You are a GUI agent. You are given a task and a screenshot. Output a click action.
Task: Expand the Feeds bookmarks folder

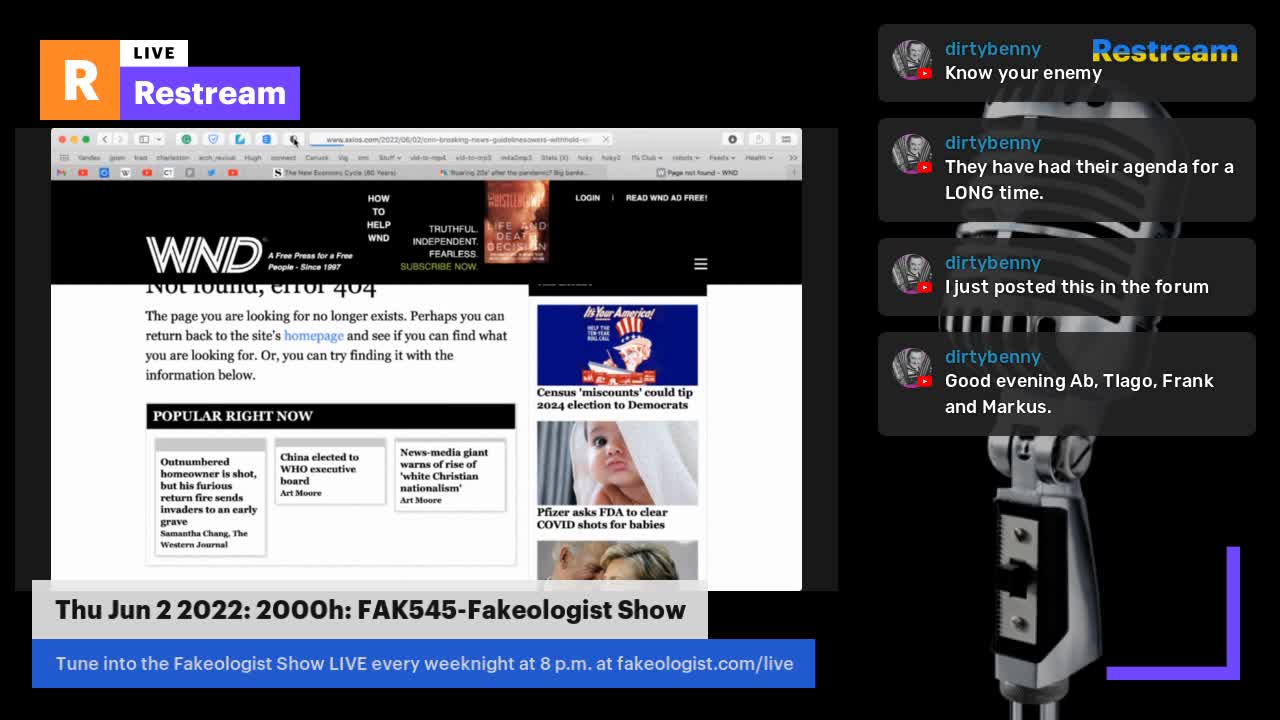tap(721, 157)
